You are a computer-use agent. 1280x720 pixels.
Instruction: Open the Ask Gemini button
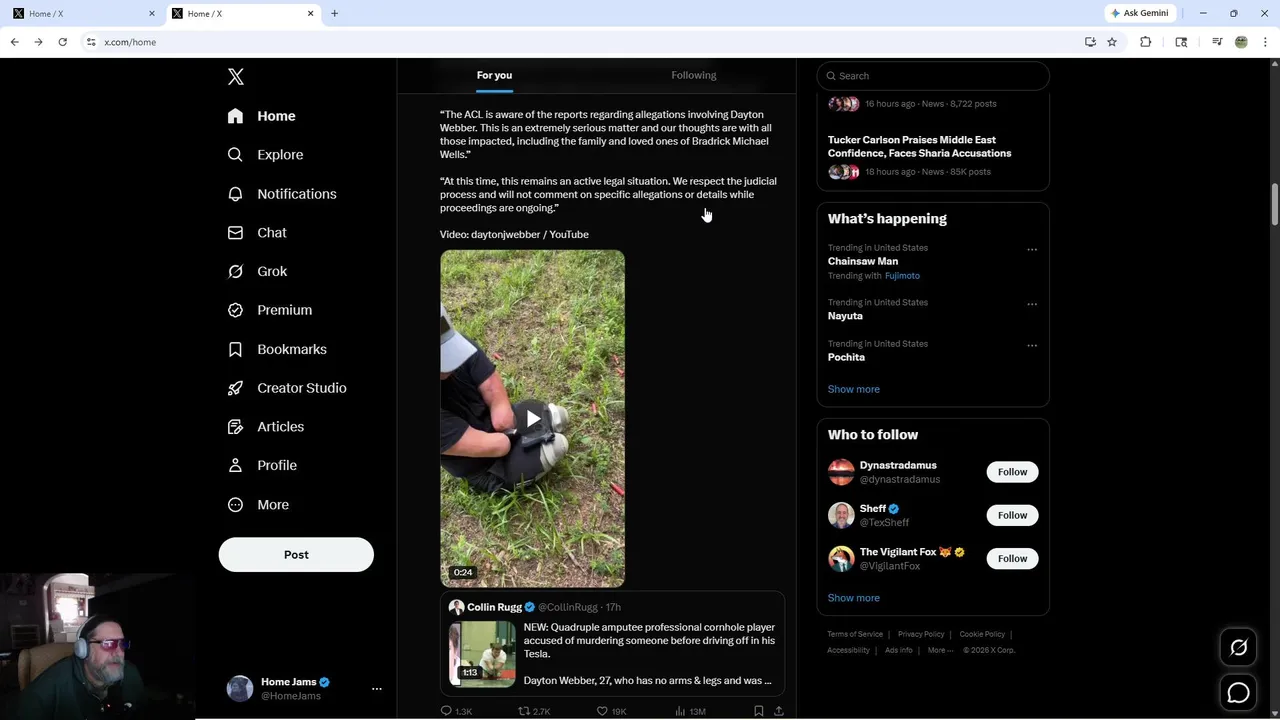pos(1138,13)
